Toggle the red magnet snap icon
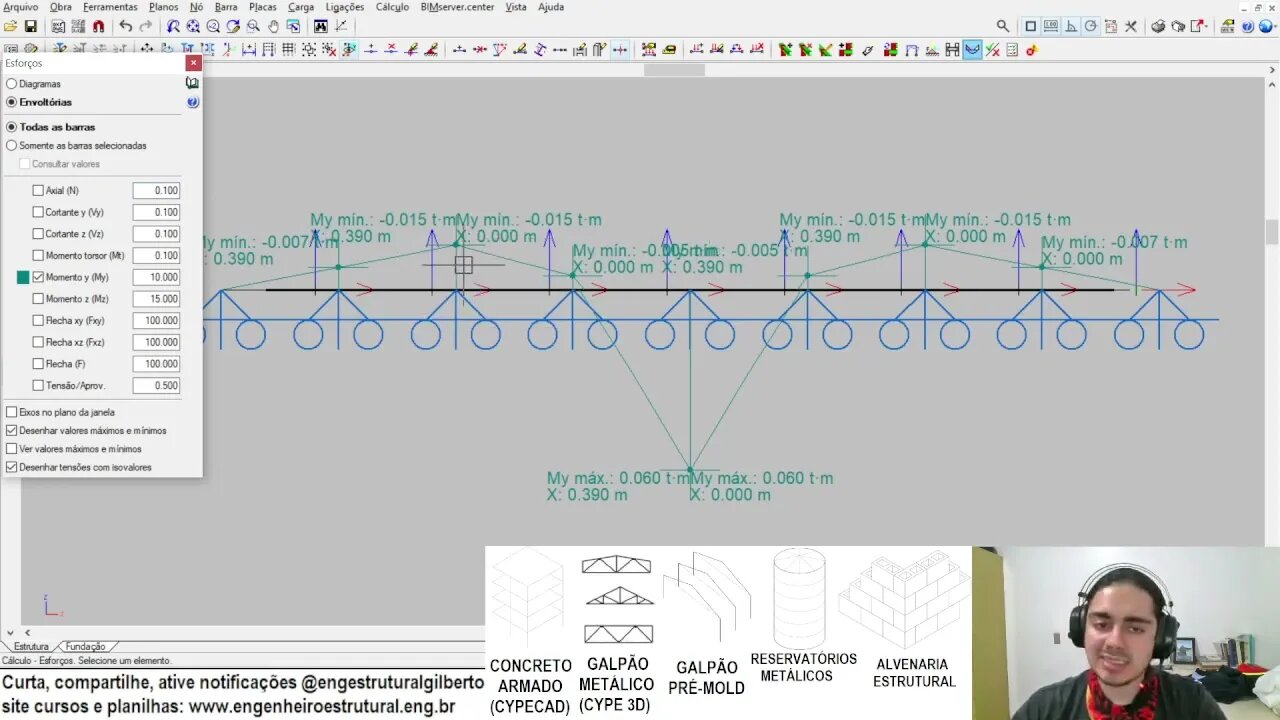 click(98, 26)
